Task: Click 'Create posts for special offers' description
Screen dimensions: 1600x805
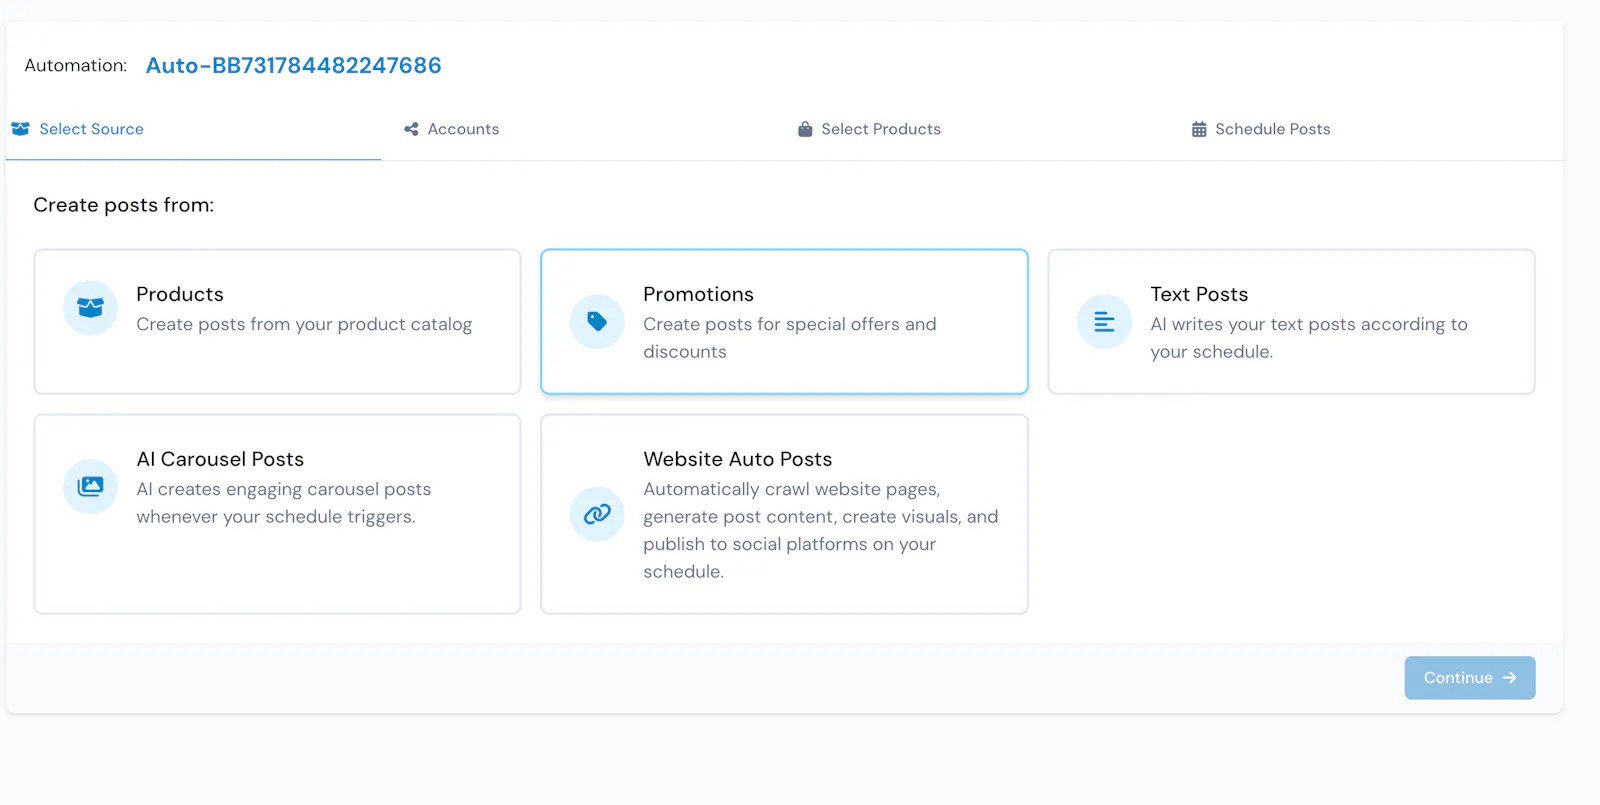Action: [x=790, y=338]
